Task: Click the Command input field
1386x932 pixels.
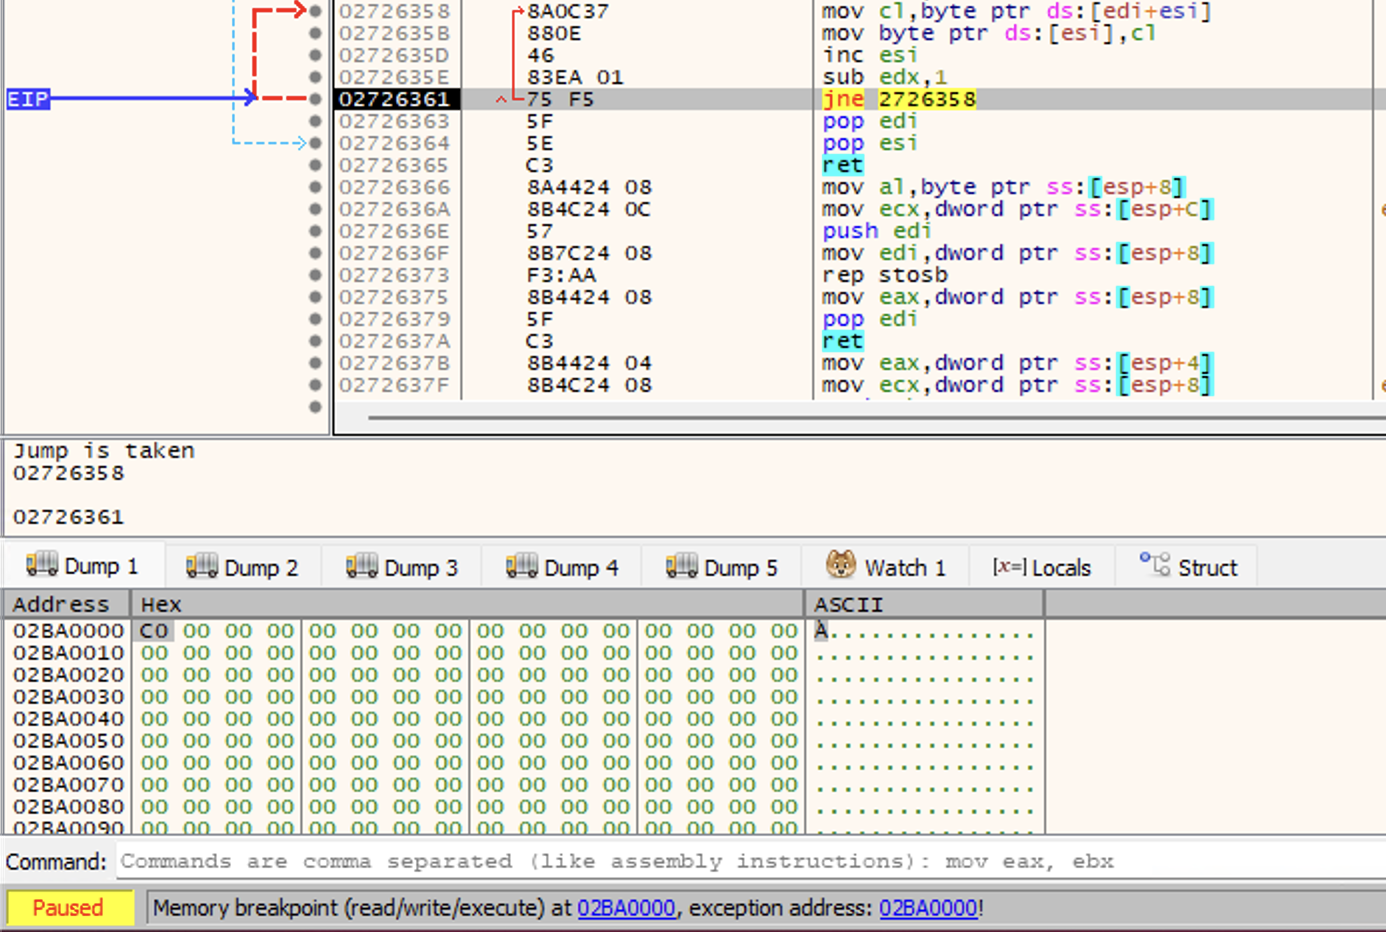Action: (750, 861)
